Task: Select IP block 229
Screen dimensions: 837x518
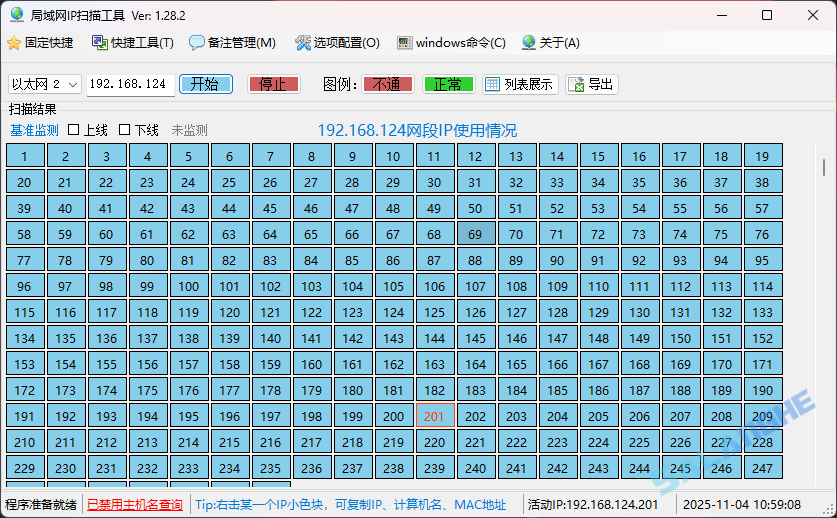Action: tap(25, 468)
